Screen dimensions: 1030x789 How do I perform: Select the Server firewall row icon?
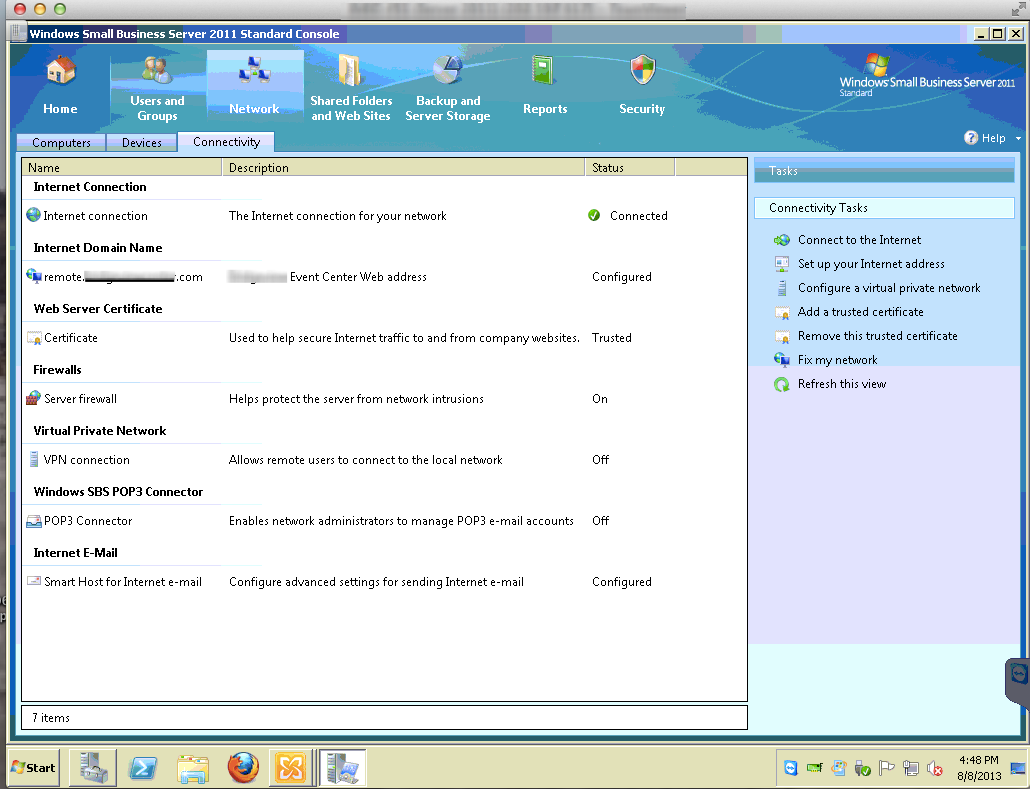33,398
